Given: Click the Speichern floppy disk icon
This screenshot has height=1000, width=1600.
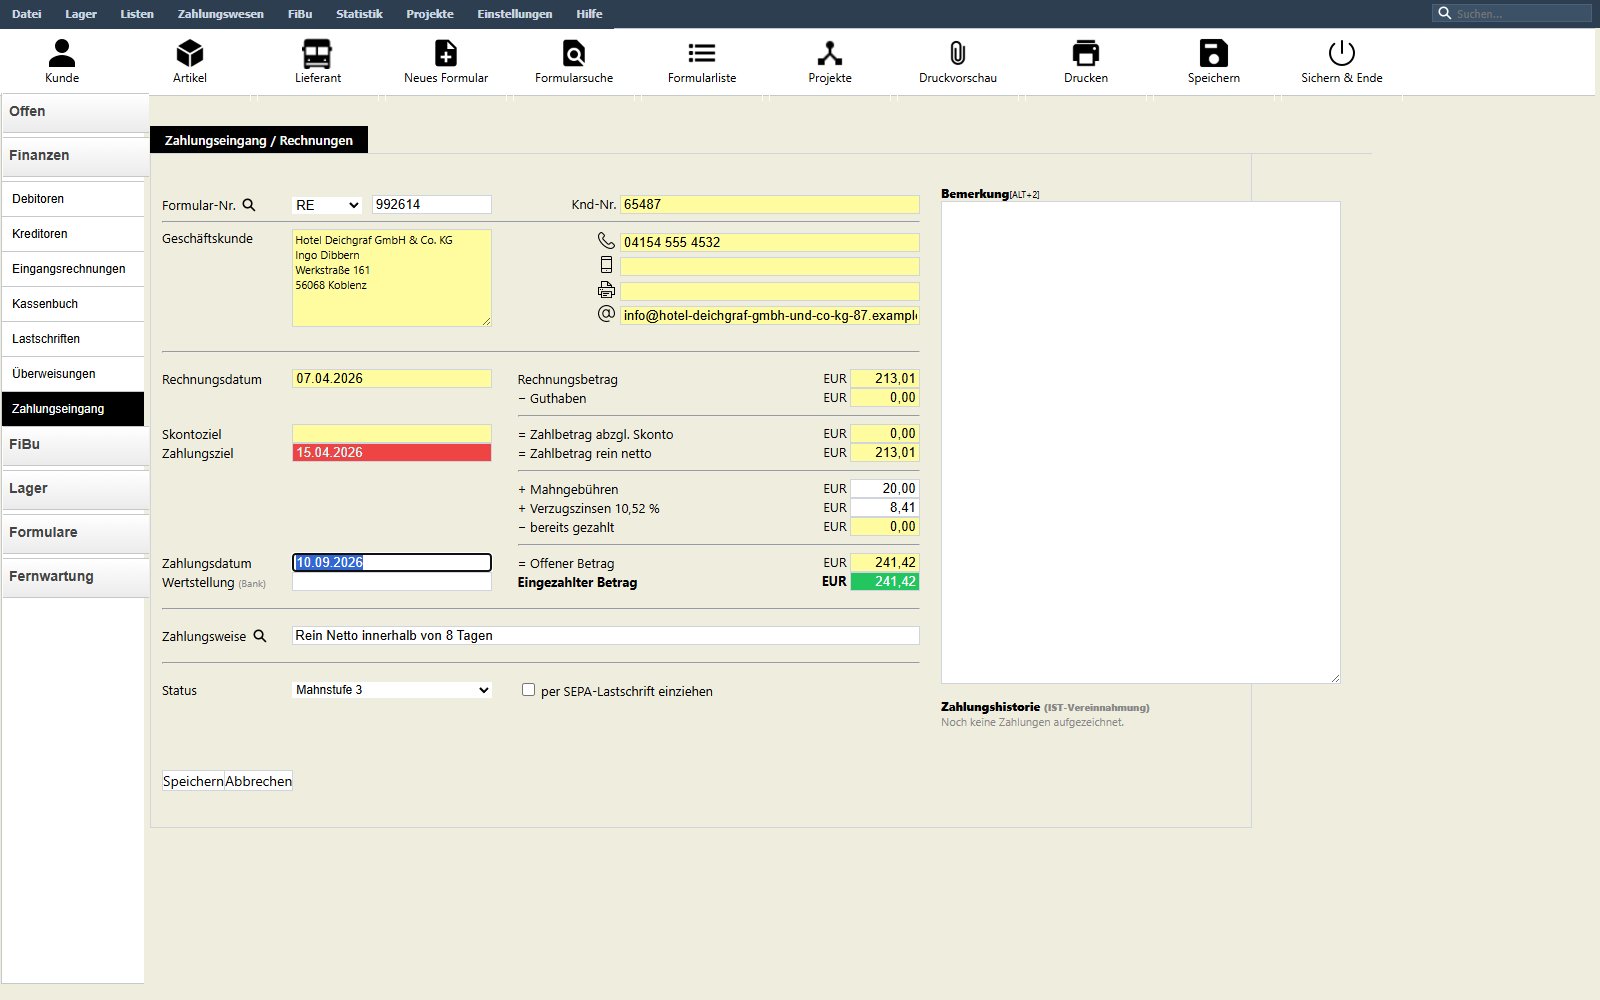Looking at the screenshot, I should tap(1214, 53).
